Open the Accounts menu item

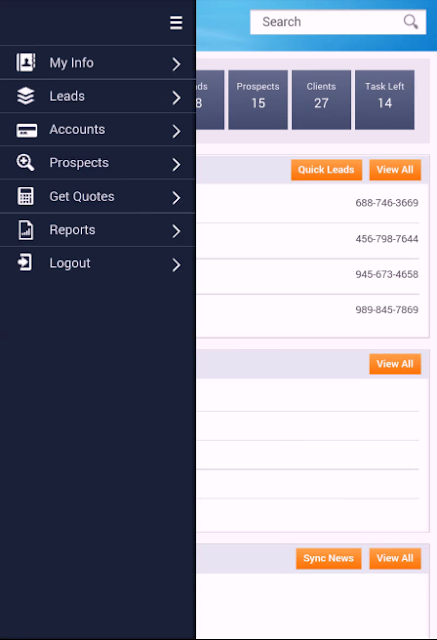coord(98,129)
